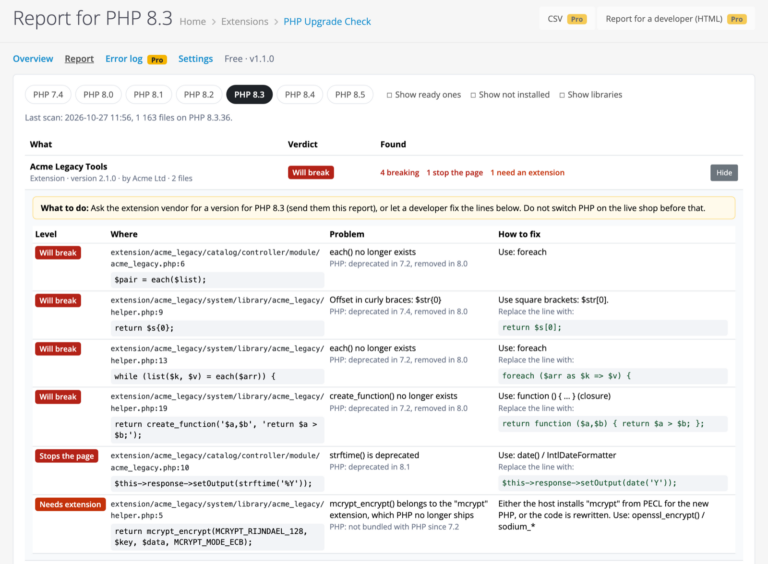
Task: Go to Home in the breadcrumb
Action: tap(192, 22)
